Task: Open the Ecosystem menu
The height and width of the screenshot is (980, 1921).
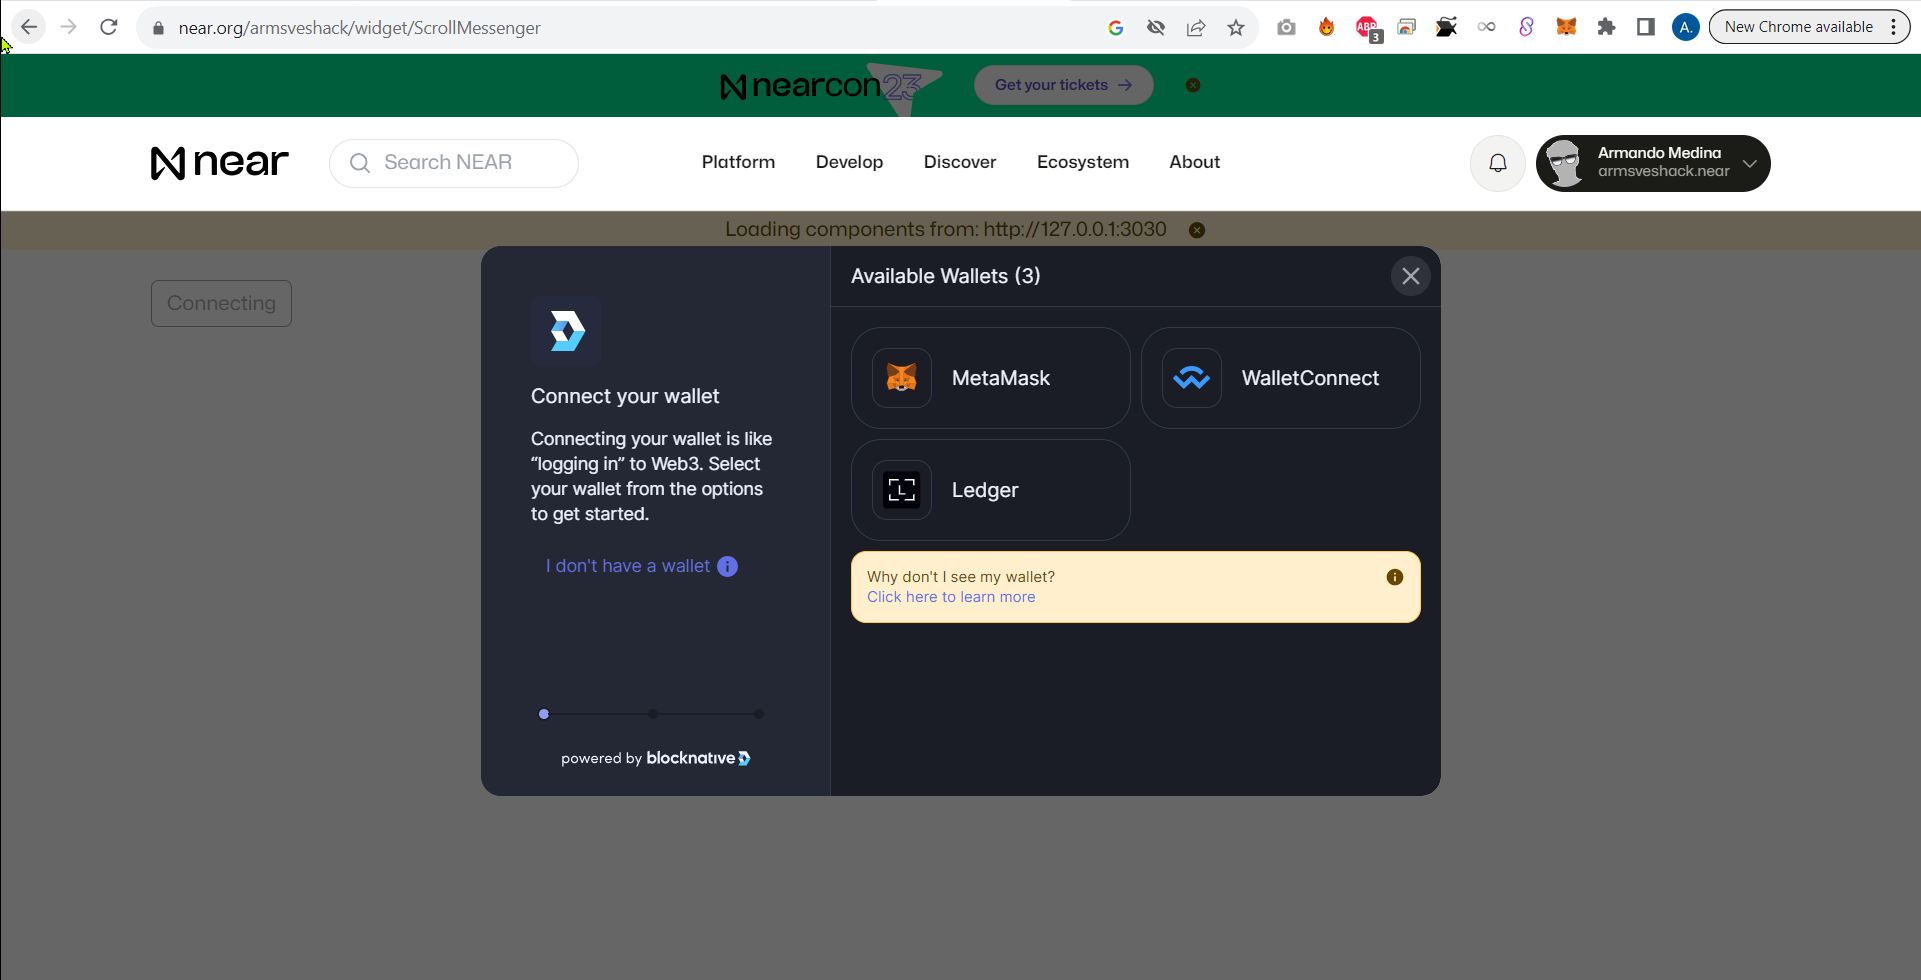Action: click(x=1083, y=162)
